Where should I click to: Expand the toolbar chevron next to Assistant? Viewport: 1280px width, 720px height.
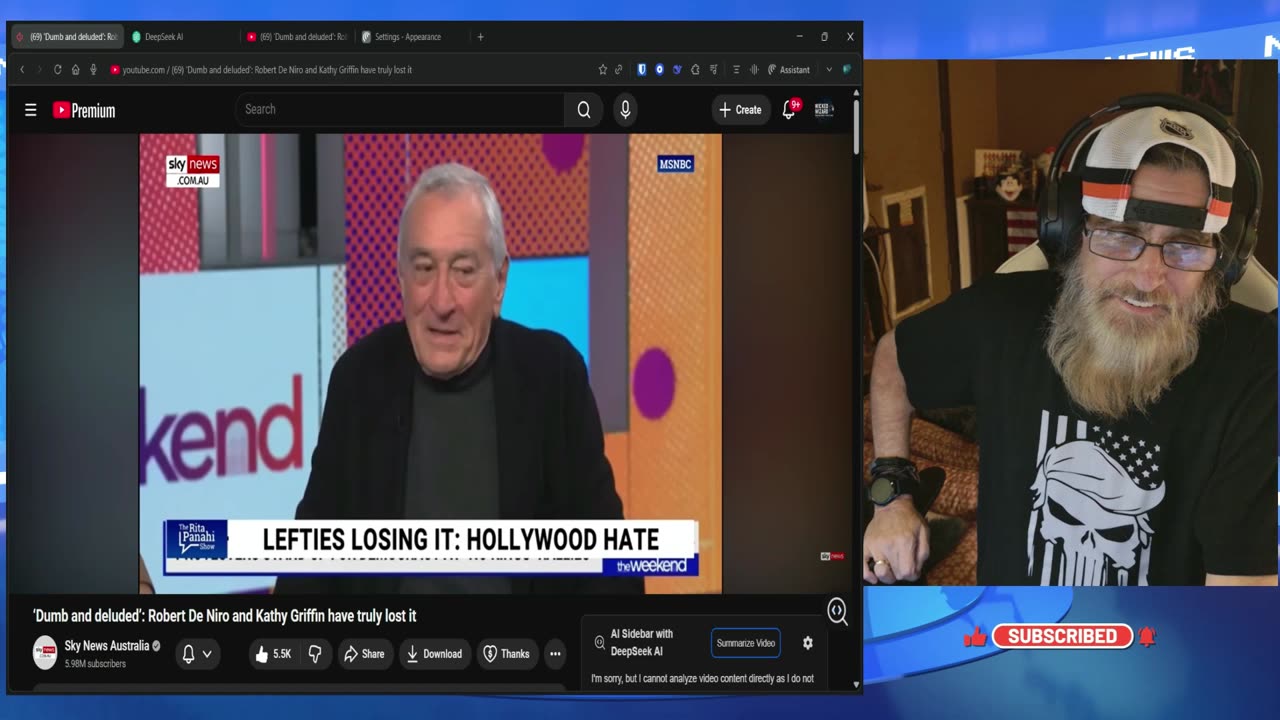click(x=829, y=70)
